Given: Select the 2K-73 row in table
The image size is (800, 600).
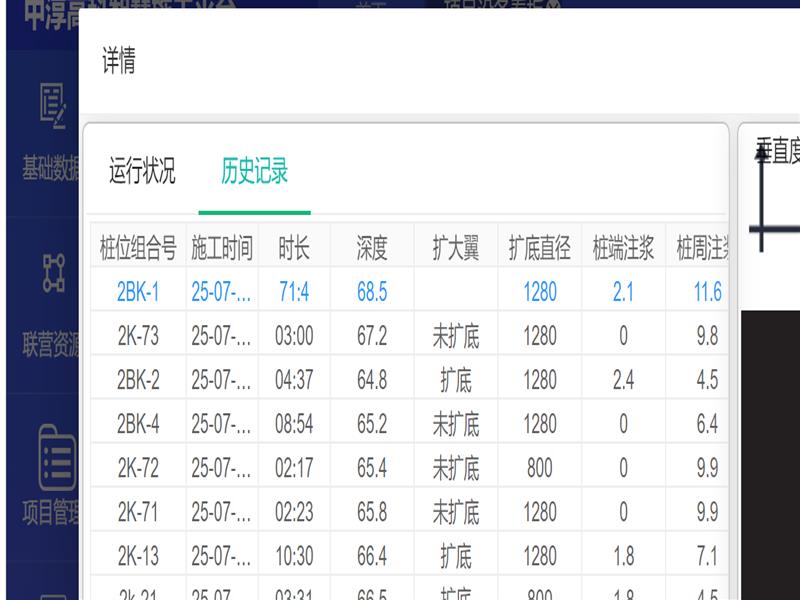Looking at the screenshot, I should 138,336.
